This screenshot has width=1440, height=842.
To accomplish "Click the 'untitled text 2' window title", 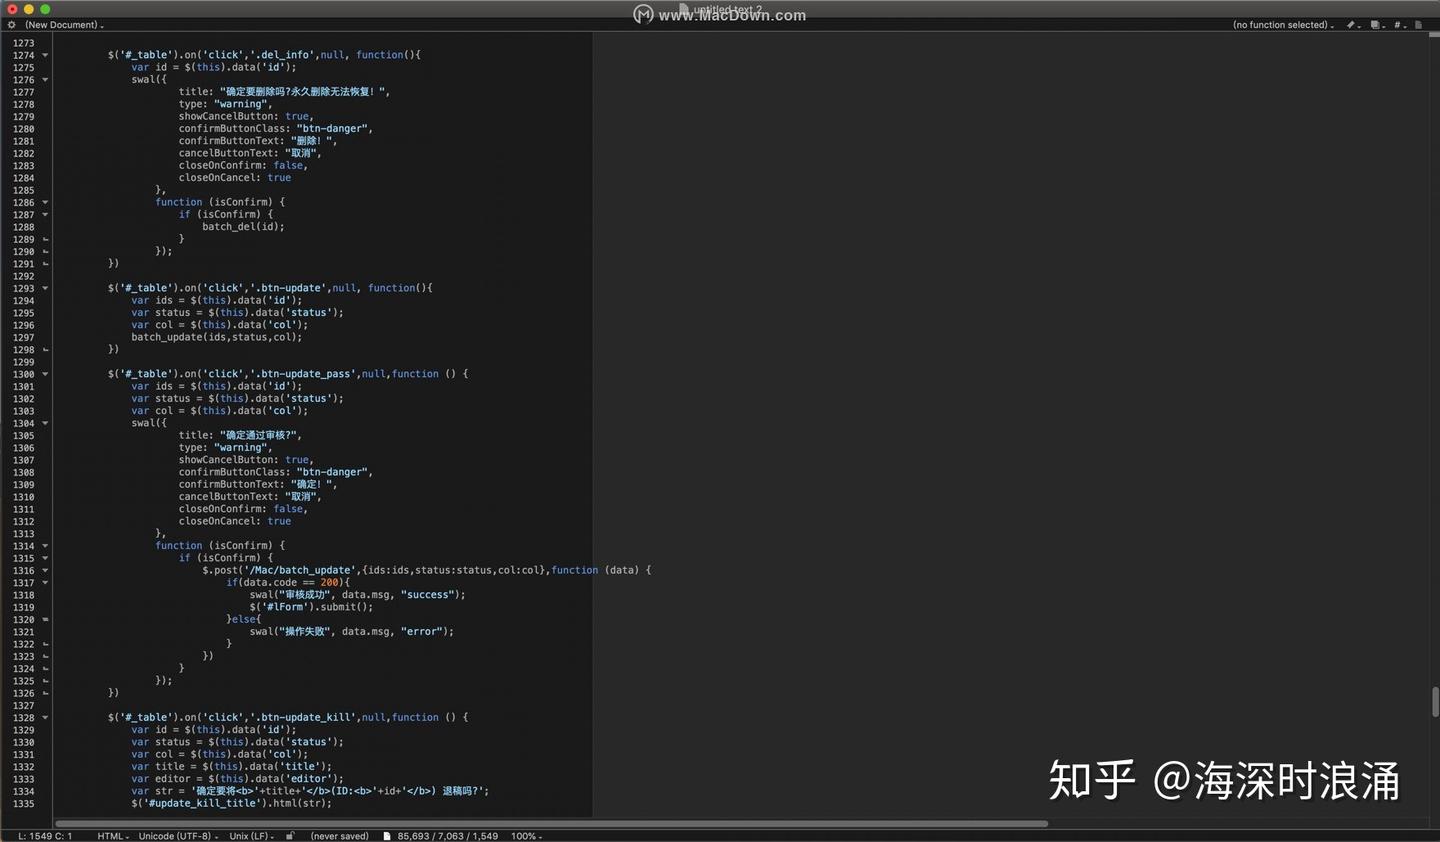I will 728,9.
